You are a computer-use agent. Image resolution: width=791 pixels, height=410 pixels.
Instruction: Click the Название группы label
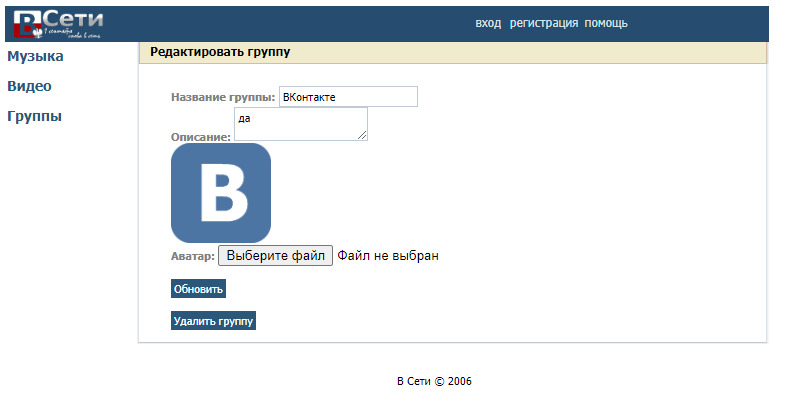pyautogui.click(x=223, y=97)
